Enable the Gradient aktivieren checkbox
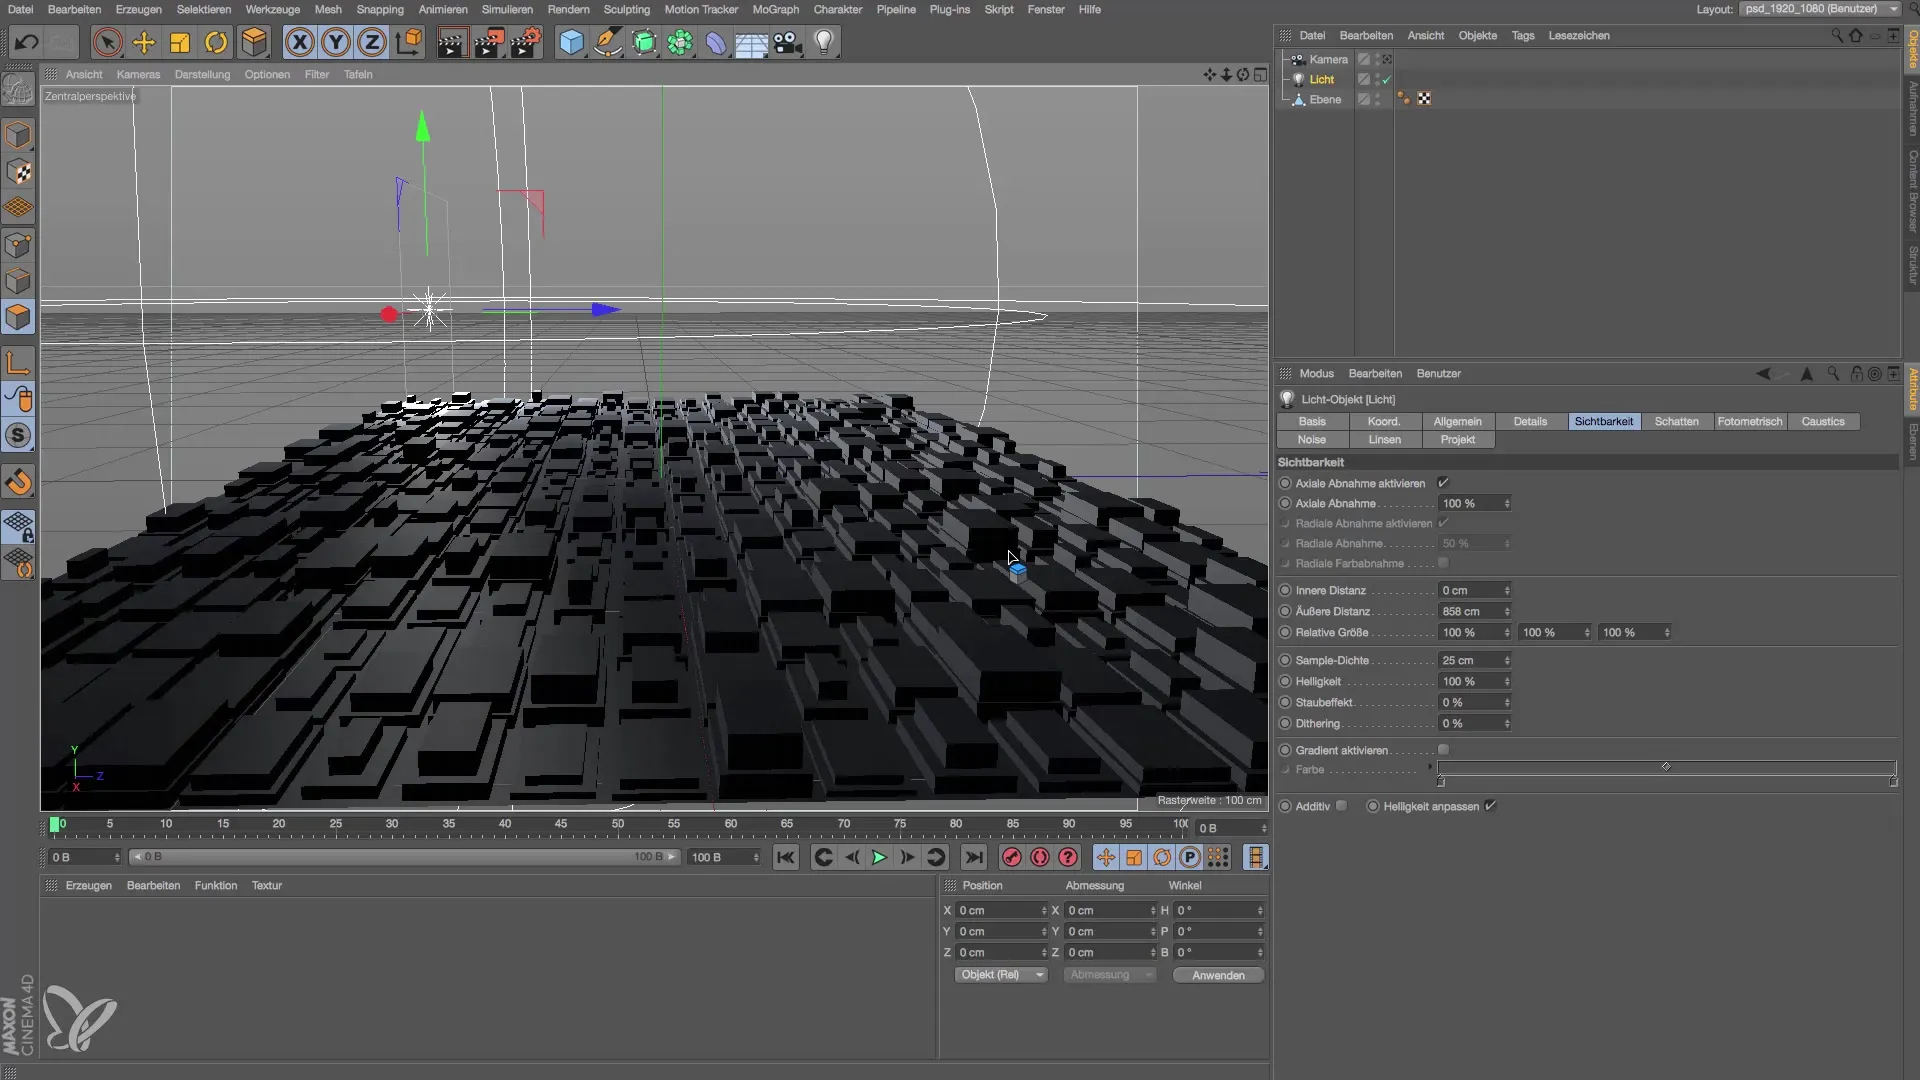The height and width of the screenshot is (1080, 1920). [x=1443, y=749]
